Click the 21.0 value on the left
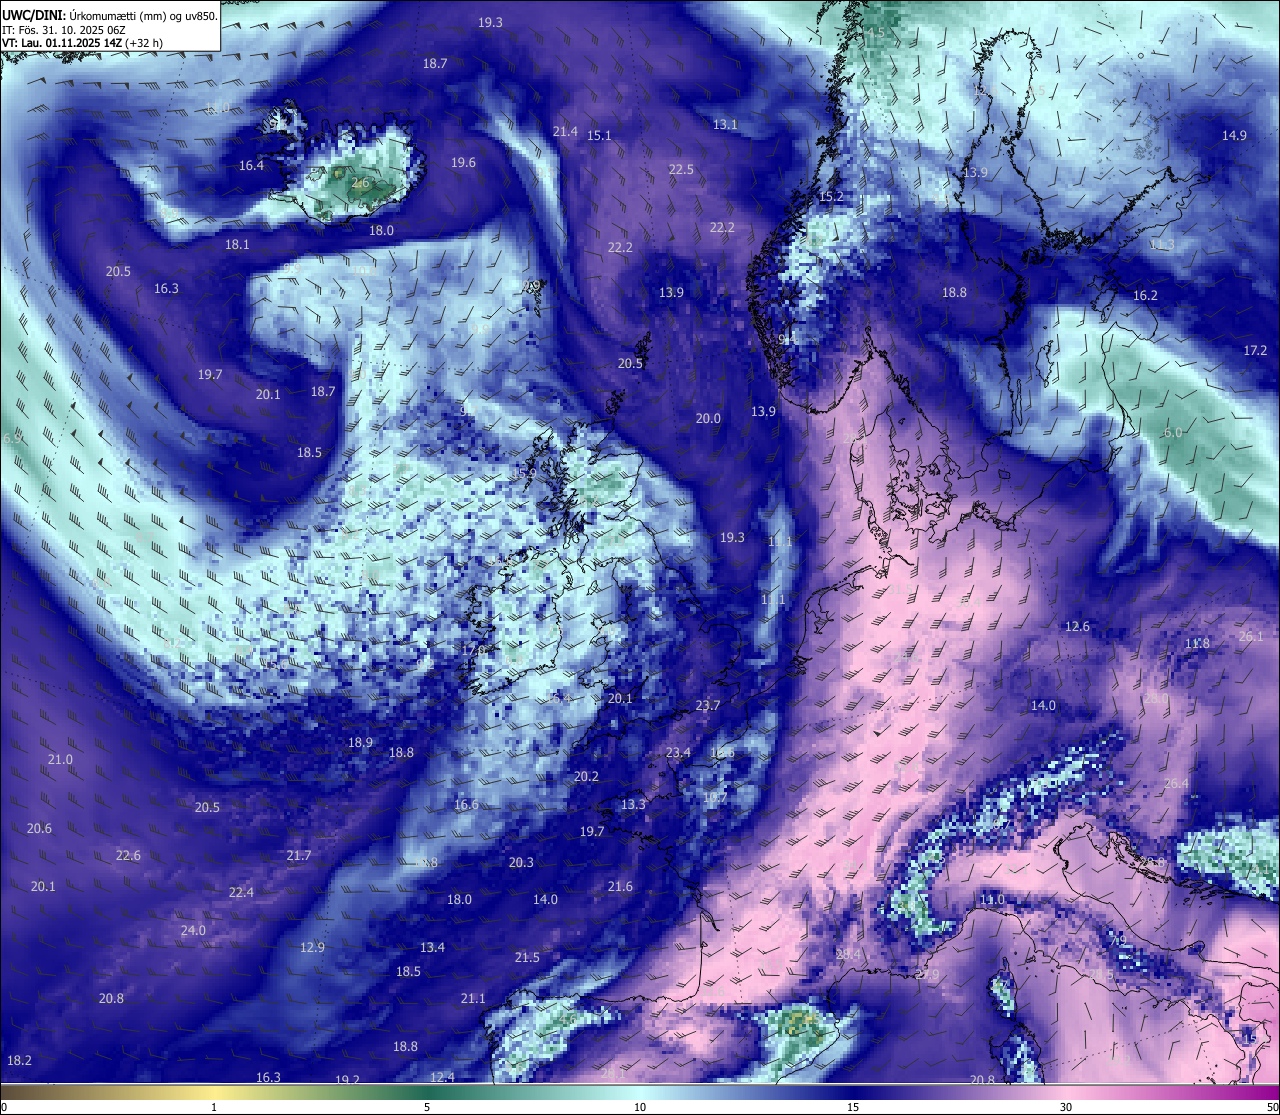This screenshot has height=1115, width=1280. [x=60, y=759]
